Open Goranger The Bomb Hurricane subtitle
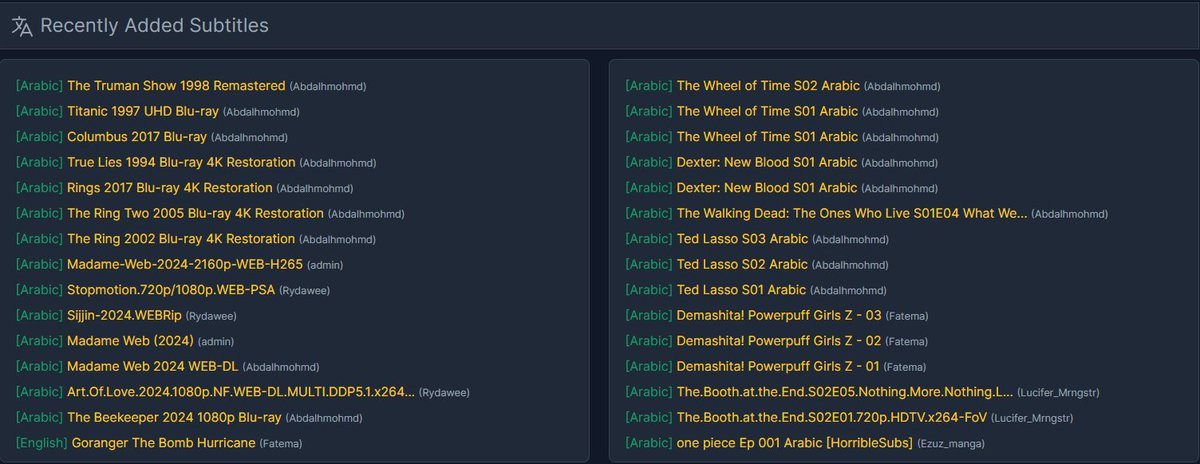Viewport: 1200px width, 464px height. (163, 443)
